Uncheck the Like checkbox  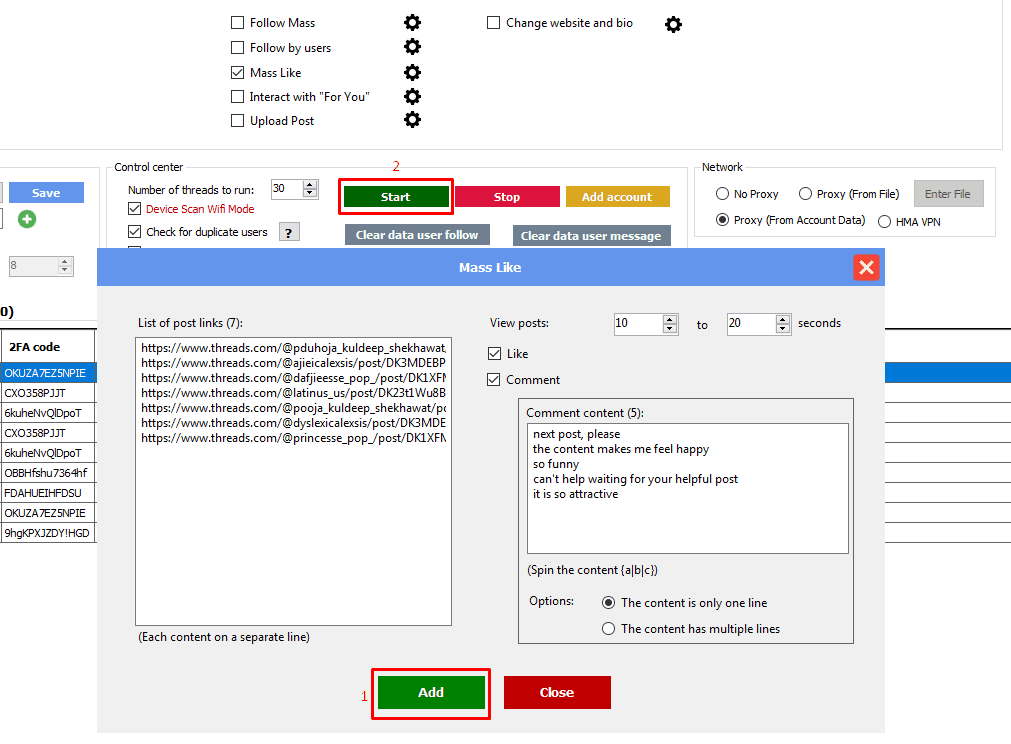[494, 354]
